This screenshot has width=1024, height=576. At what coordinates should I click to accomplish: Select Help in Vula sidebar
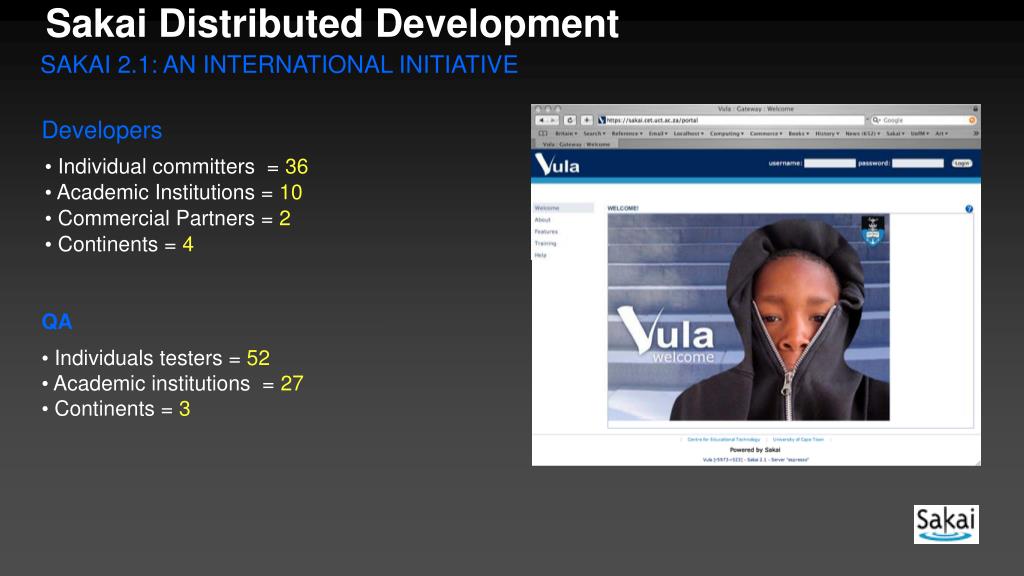click(x=541, y=255)
